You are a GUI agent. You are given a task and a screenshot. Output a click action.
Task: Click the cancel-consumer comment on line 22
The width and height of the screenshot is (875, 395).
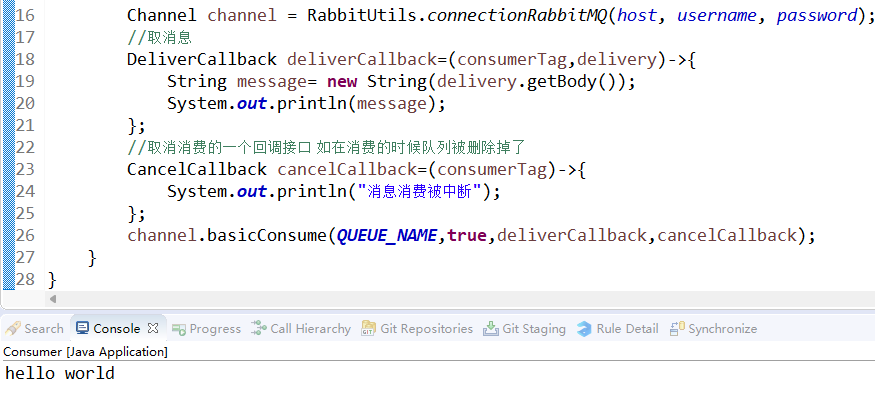326,147
